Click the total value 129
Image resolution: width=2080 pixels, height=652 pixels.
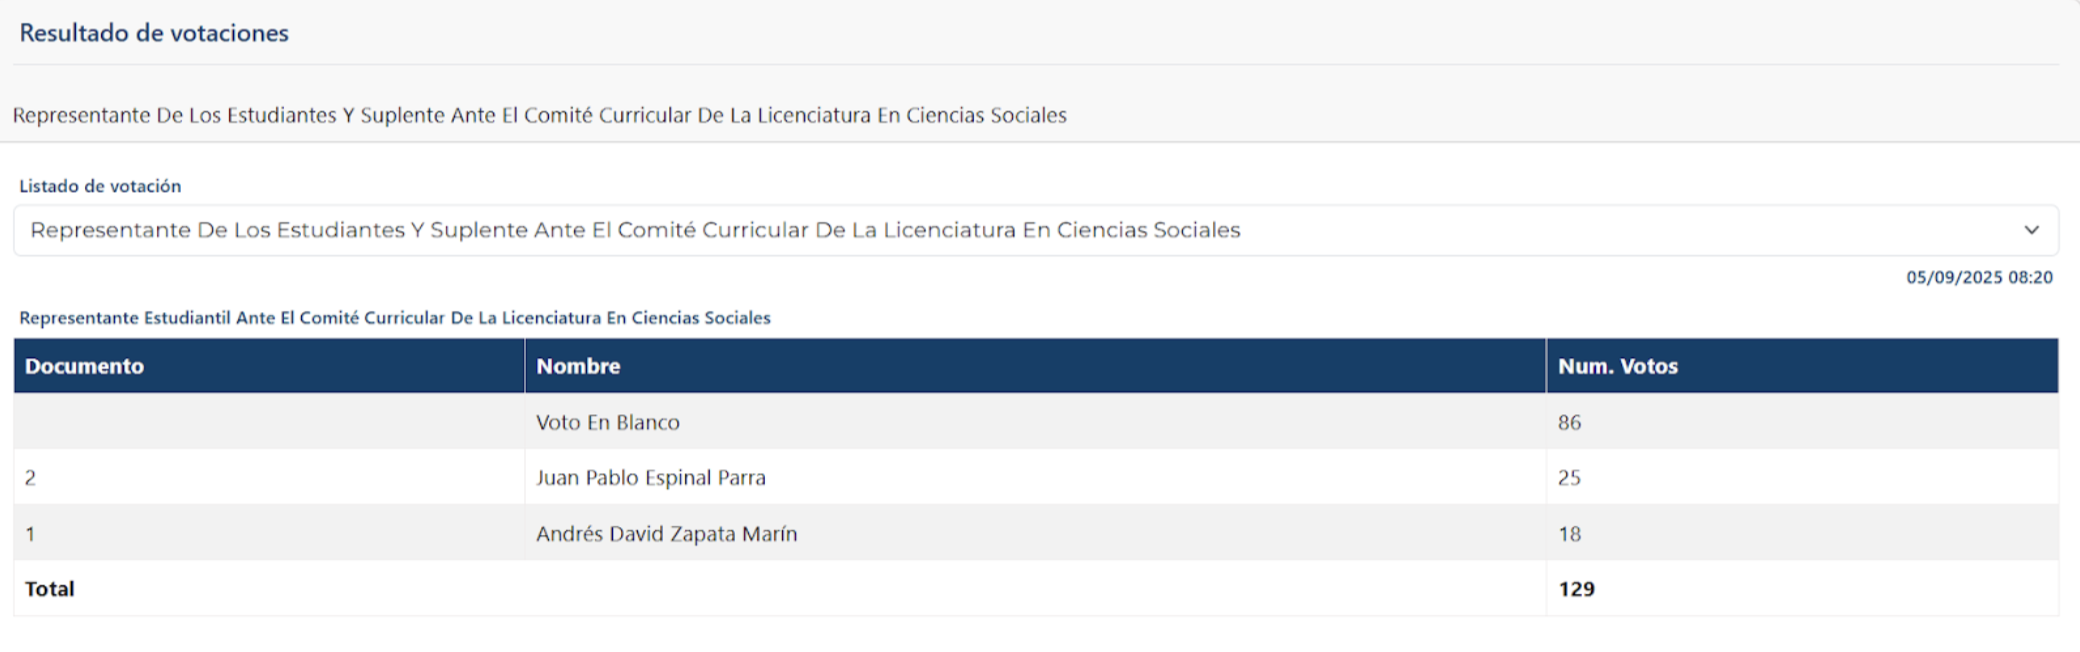1576,589
